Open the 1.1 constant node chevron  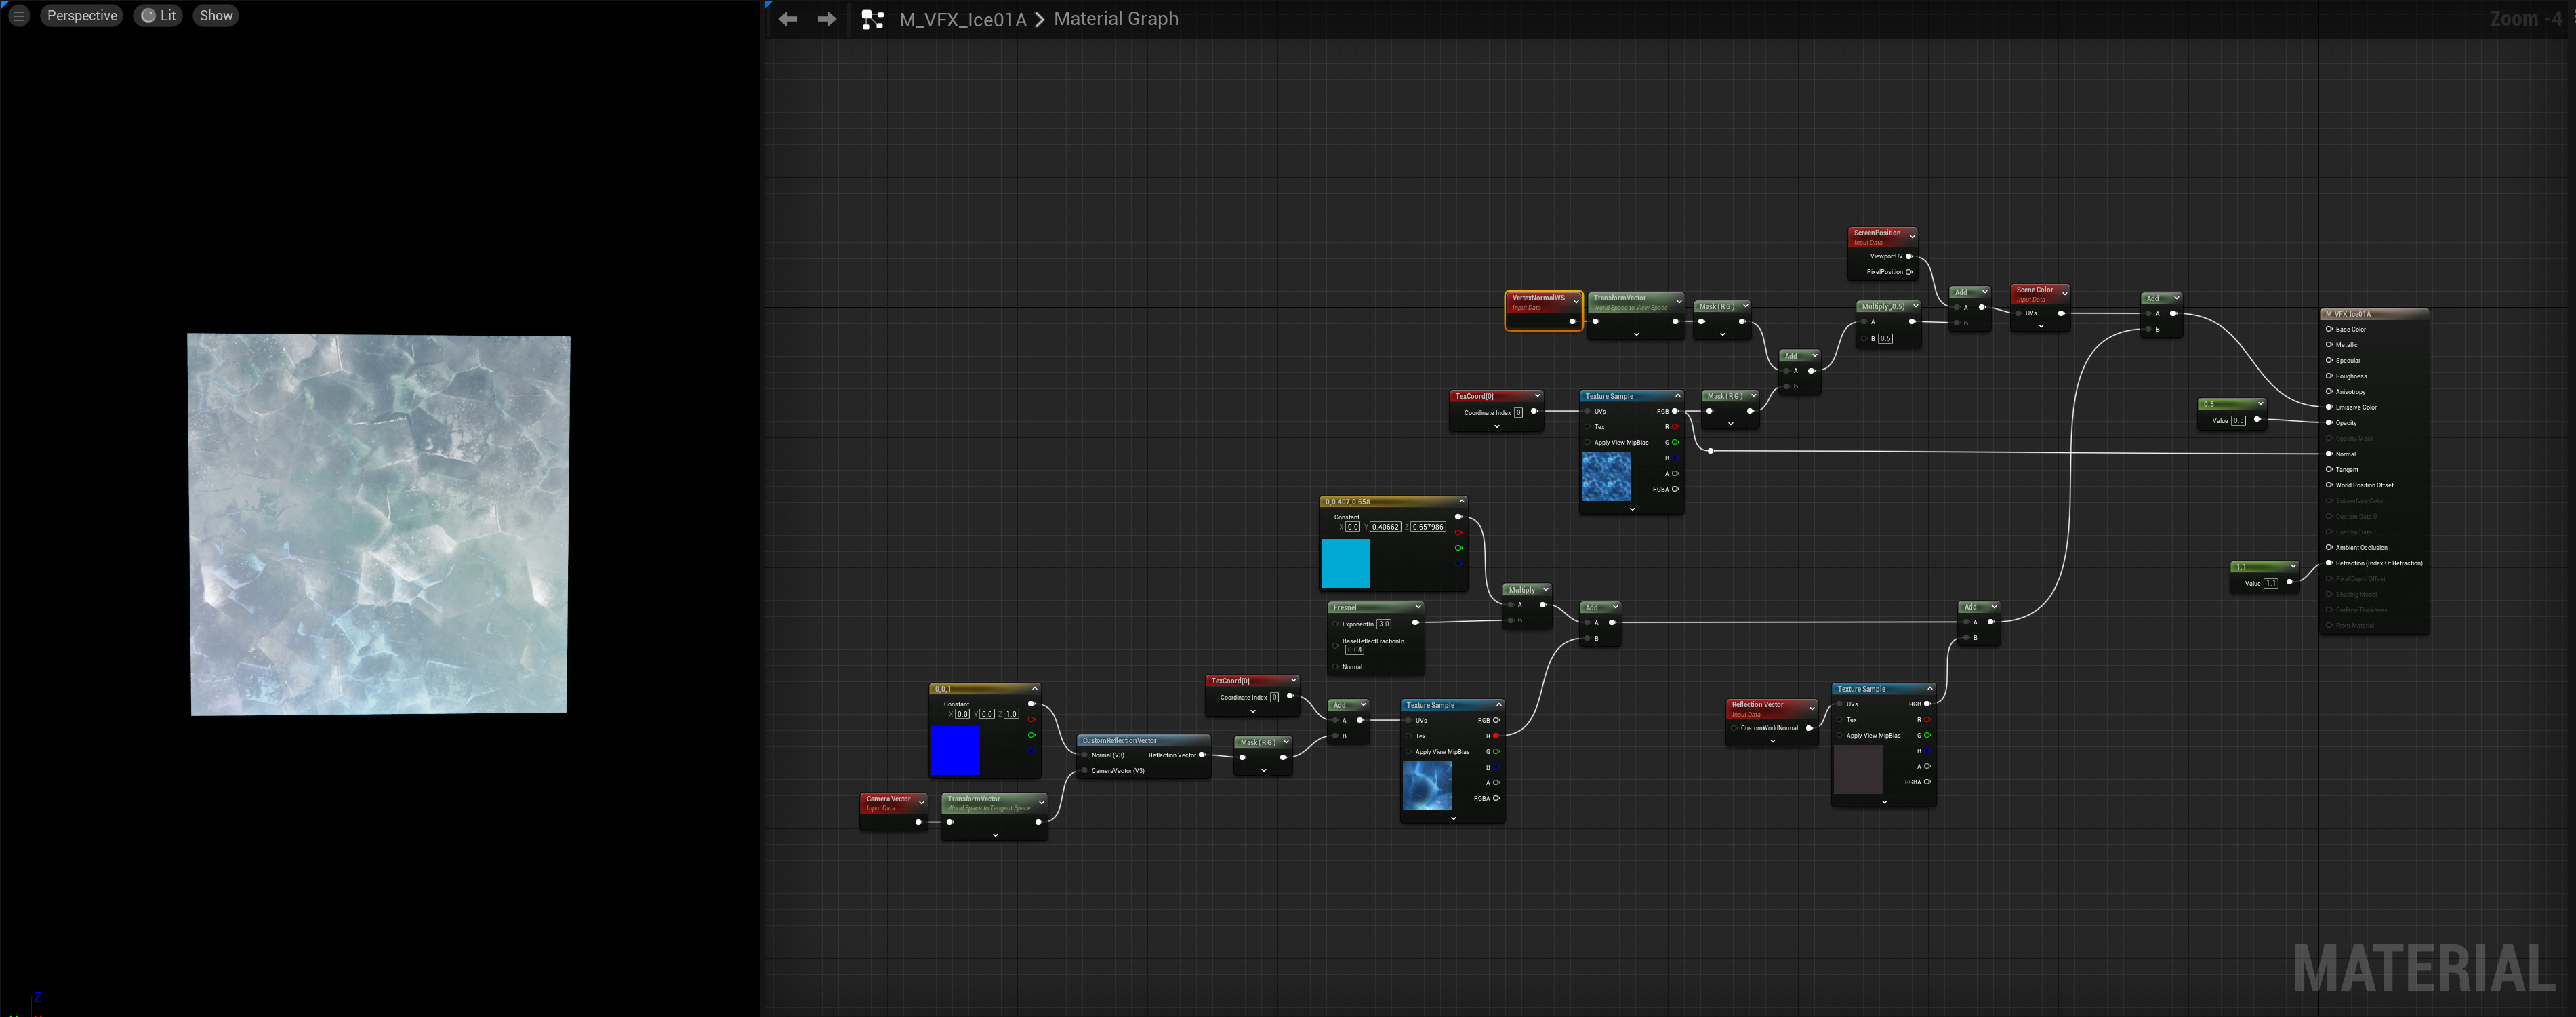(x=2293, y=566)
